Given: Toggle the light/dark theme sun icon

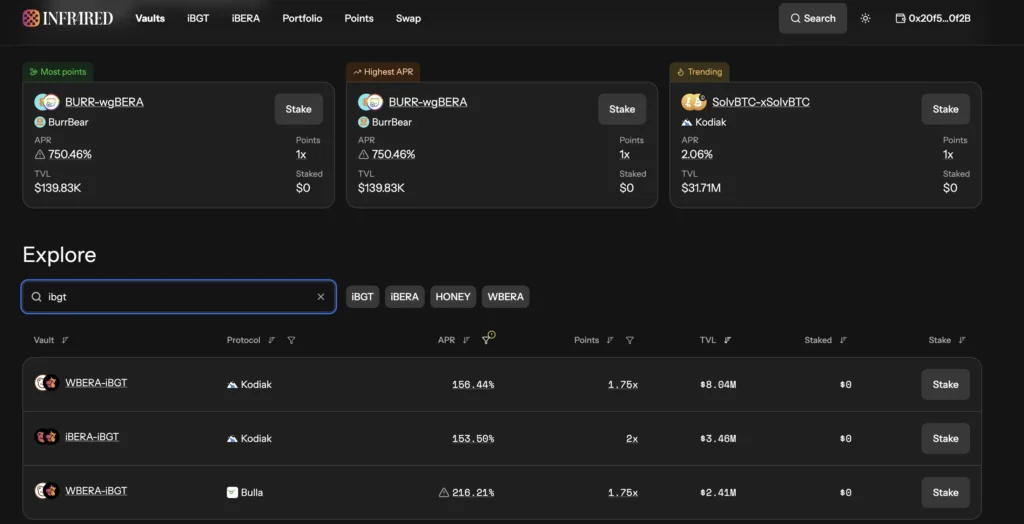Looking at the screenshot, I should [865, 18].
